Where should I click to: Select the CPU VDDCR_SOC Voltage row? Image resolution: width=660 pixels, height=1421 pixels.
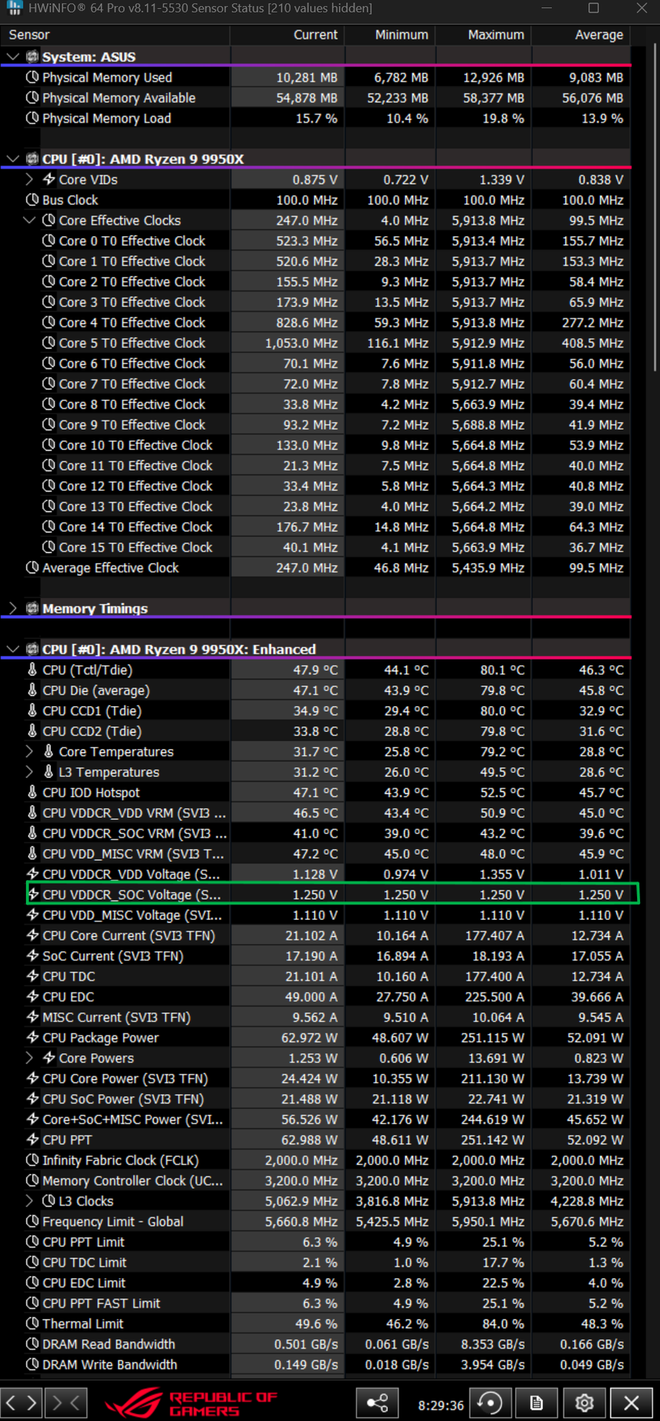130,895
